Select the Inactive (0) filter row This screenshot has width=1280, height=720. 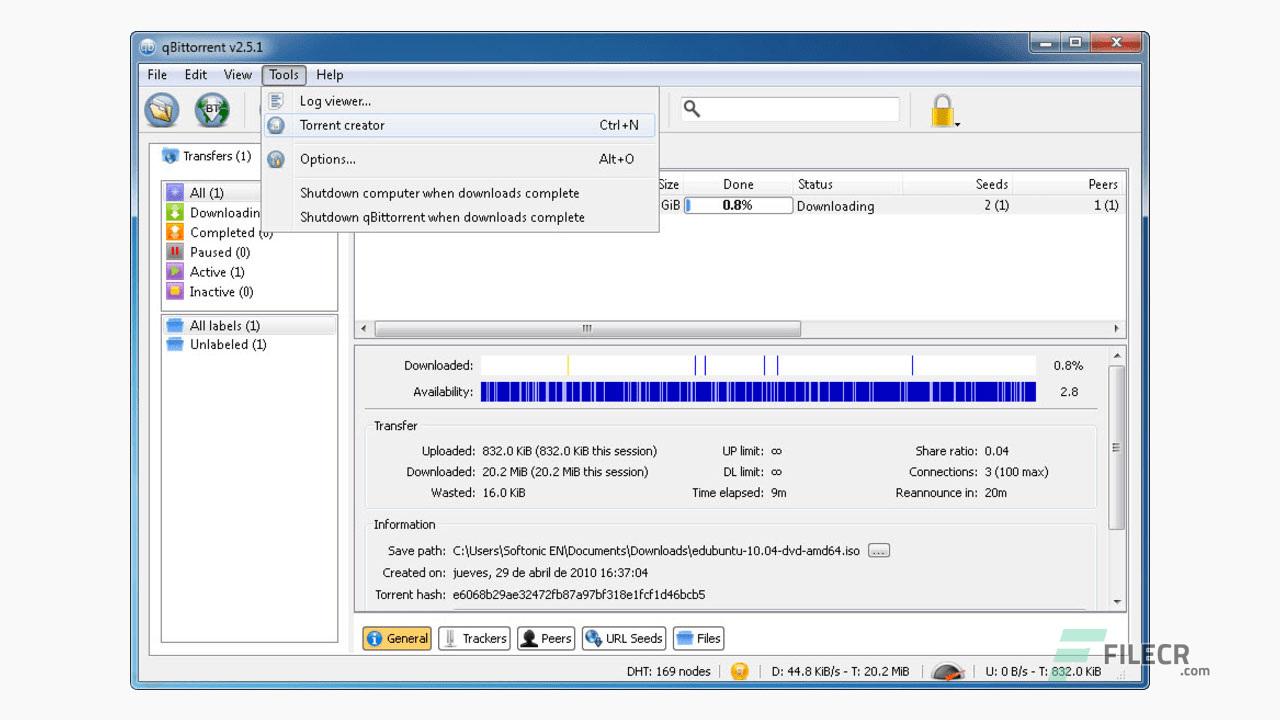tap(249, 292)
